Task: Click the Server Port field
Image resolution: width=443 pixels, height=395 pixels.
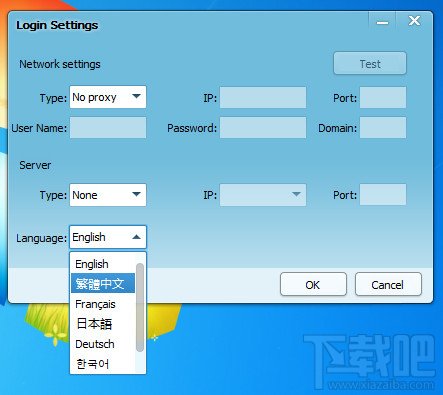Action: coord(383,195)
